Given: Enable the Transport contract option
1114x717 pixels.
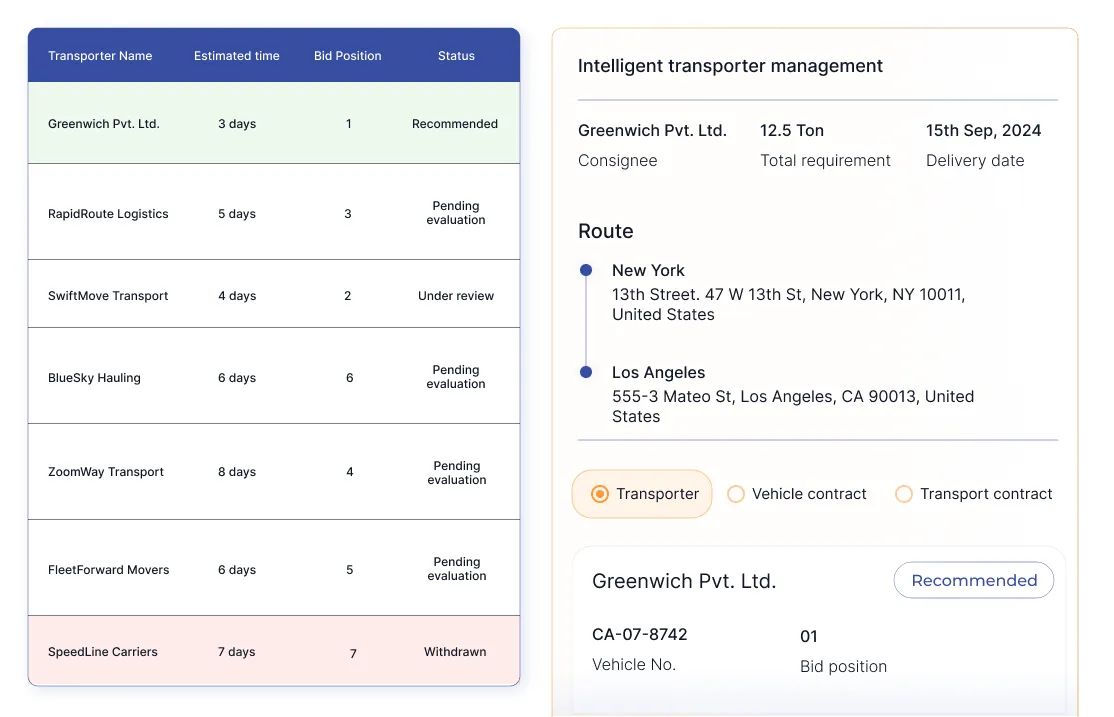Looking at the screenshot, I should coord(904,494).
